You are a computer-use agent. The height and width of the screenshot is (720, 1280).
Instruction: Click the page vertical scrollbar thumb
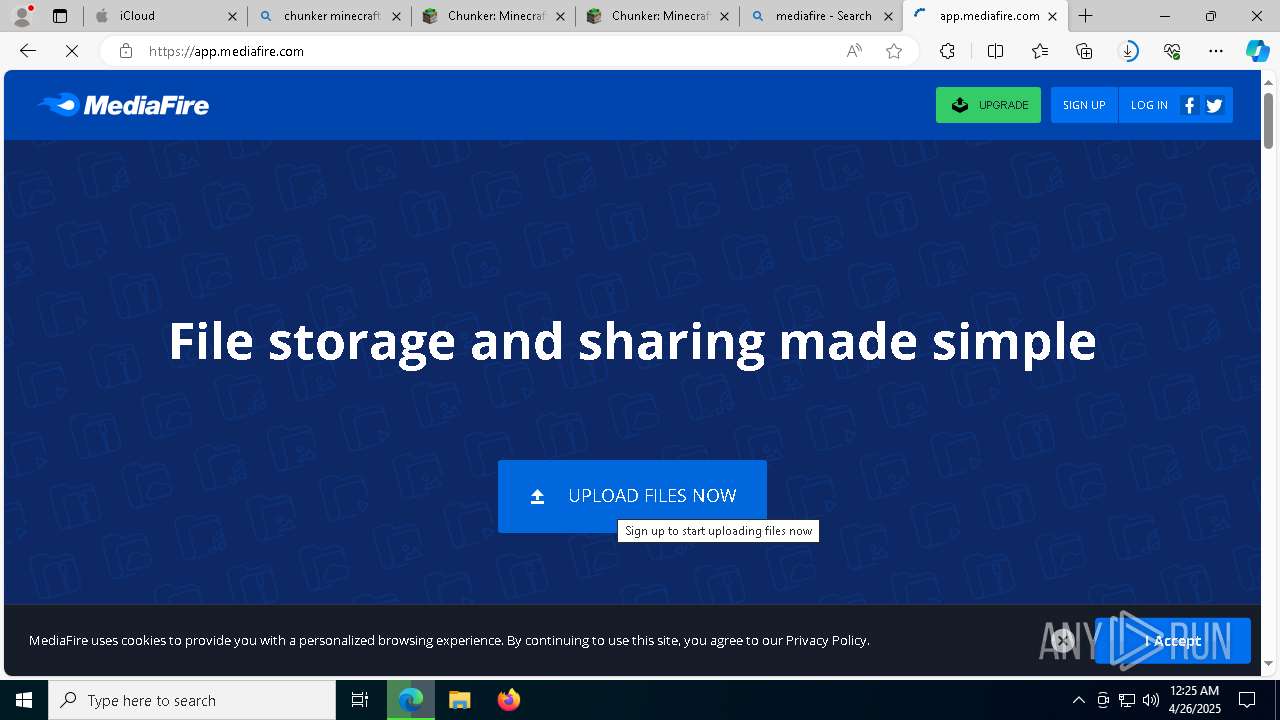[1269, 120]
